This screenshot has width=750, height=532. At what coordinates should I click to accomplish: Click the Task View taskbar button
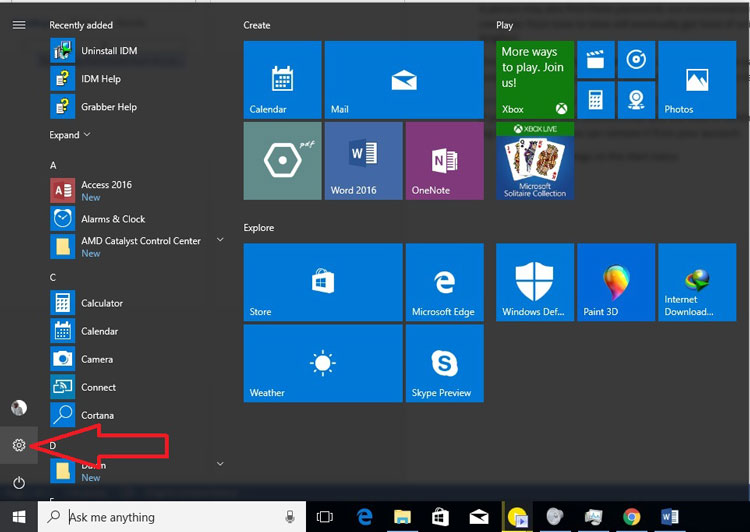[324, 517]
